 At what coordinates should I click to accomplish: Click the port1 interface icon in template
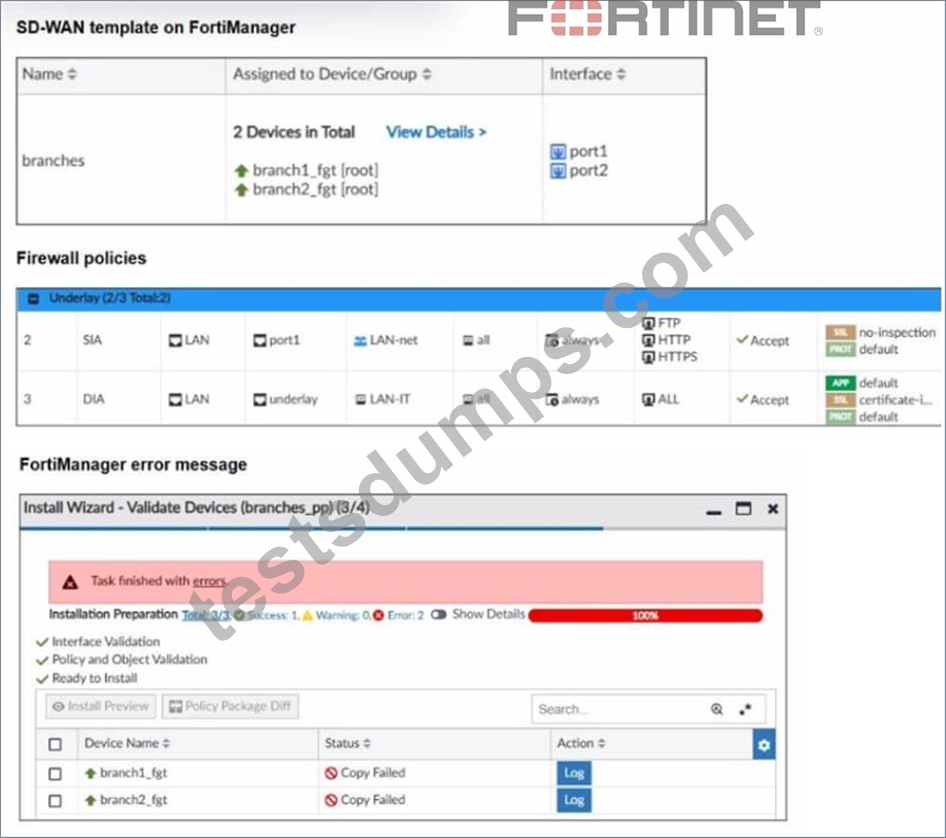(x=558, y=151)
